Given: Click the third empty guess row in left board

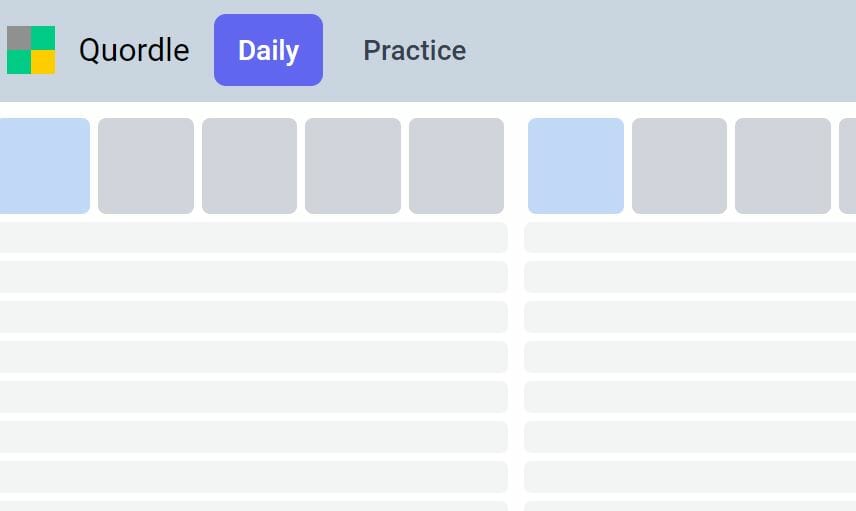Looking at the screenshot, I should pos(254,317).
